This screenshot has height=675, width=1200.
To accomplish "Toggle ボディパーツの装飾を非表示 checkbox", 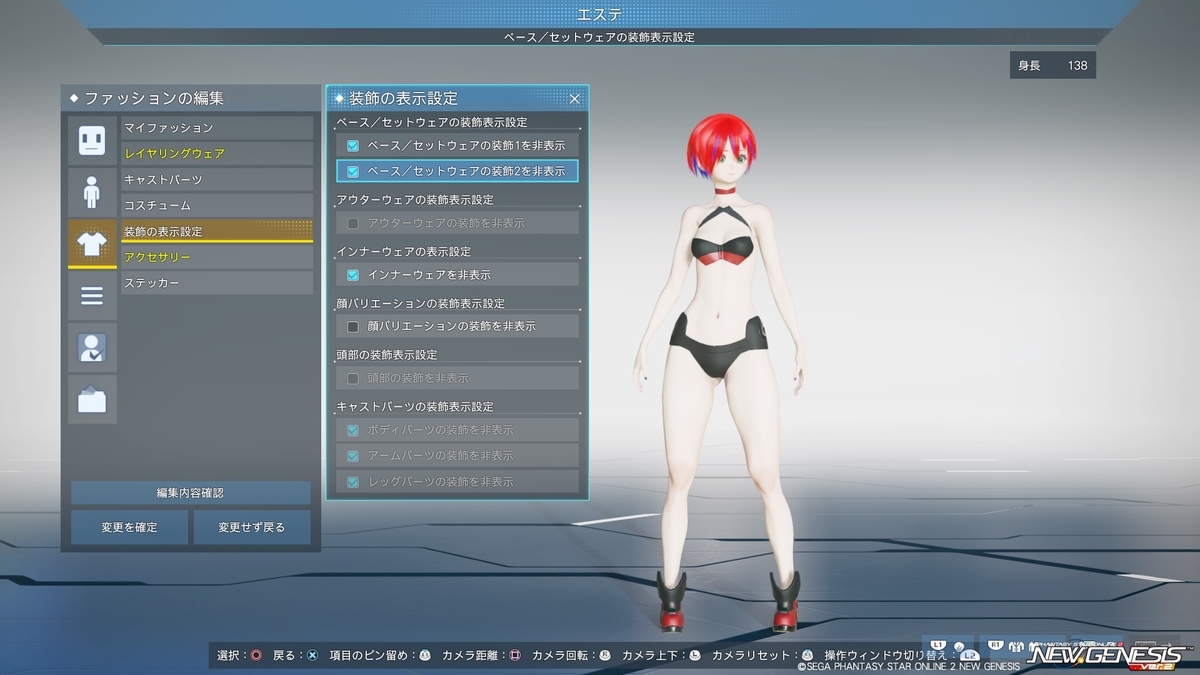I will [352, 430].
